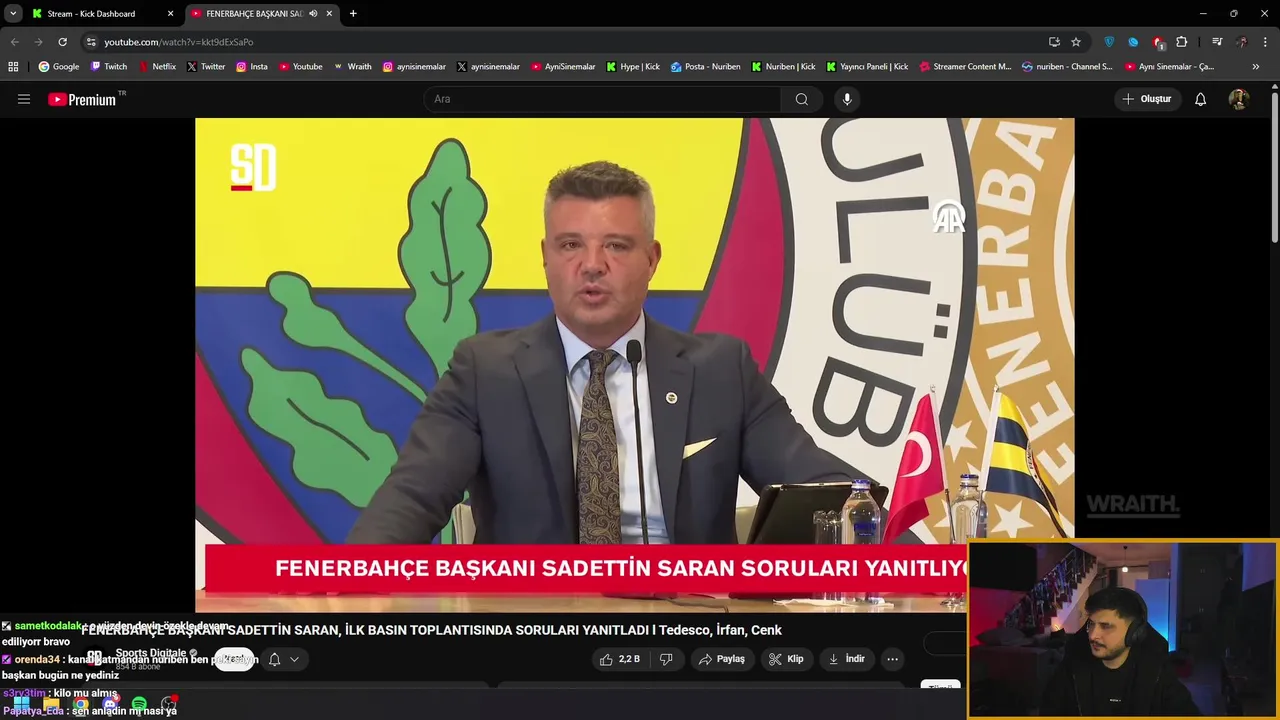Image resolution: width=1280 pixels, height=720 pixels.
Task: Open Youtube bookmark
Action: [x=300, y=67]
